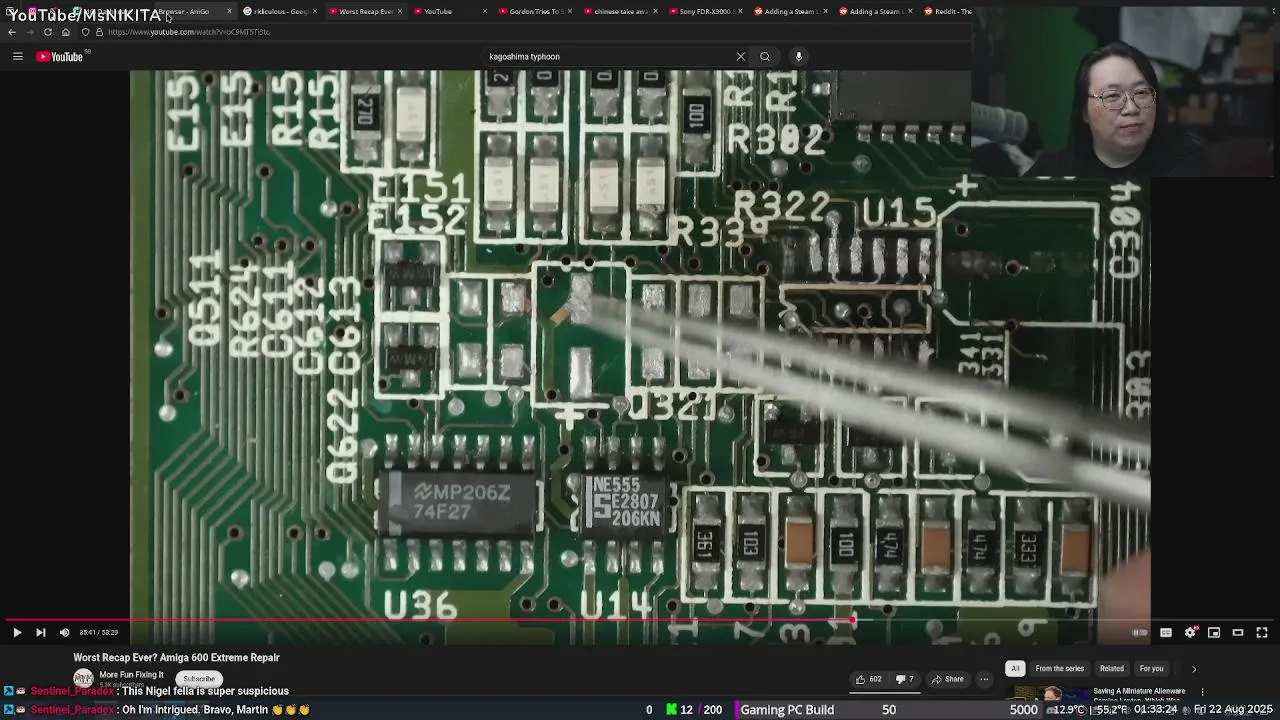This screenshot has width=1280, height=720.
Task: Click the browser address bar URL
Action: [x=189, y=32]
